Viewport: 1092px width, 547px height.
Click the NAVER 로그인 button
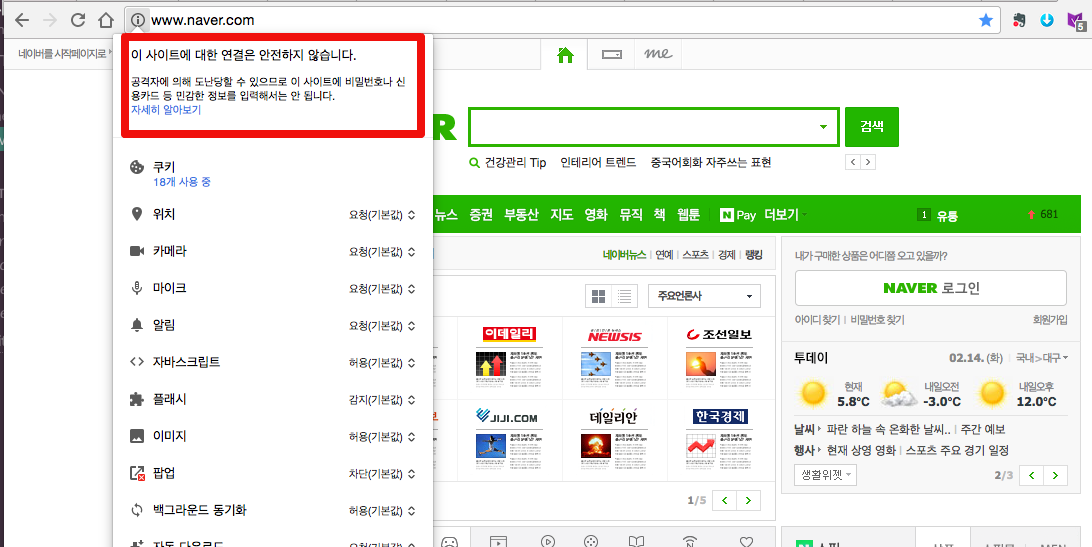(931, 288)
